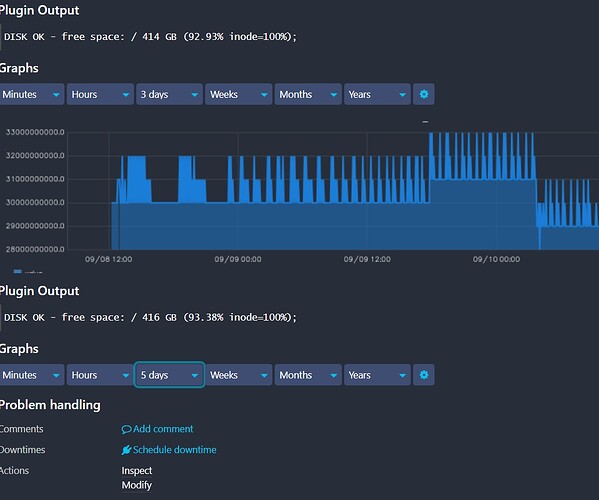Image resolution: width=599 pixels, height=500 pixels.
Task: Click the 09/08 12:00 axis label
Action: 108,259
